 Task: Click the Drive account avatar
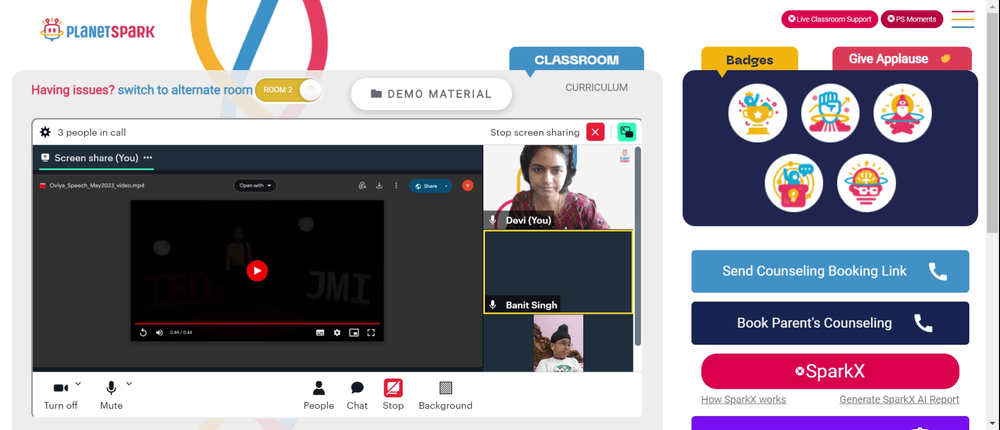[x=467, y=186]
